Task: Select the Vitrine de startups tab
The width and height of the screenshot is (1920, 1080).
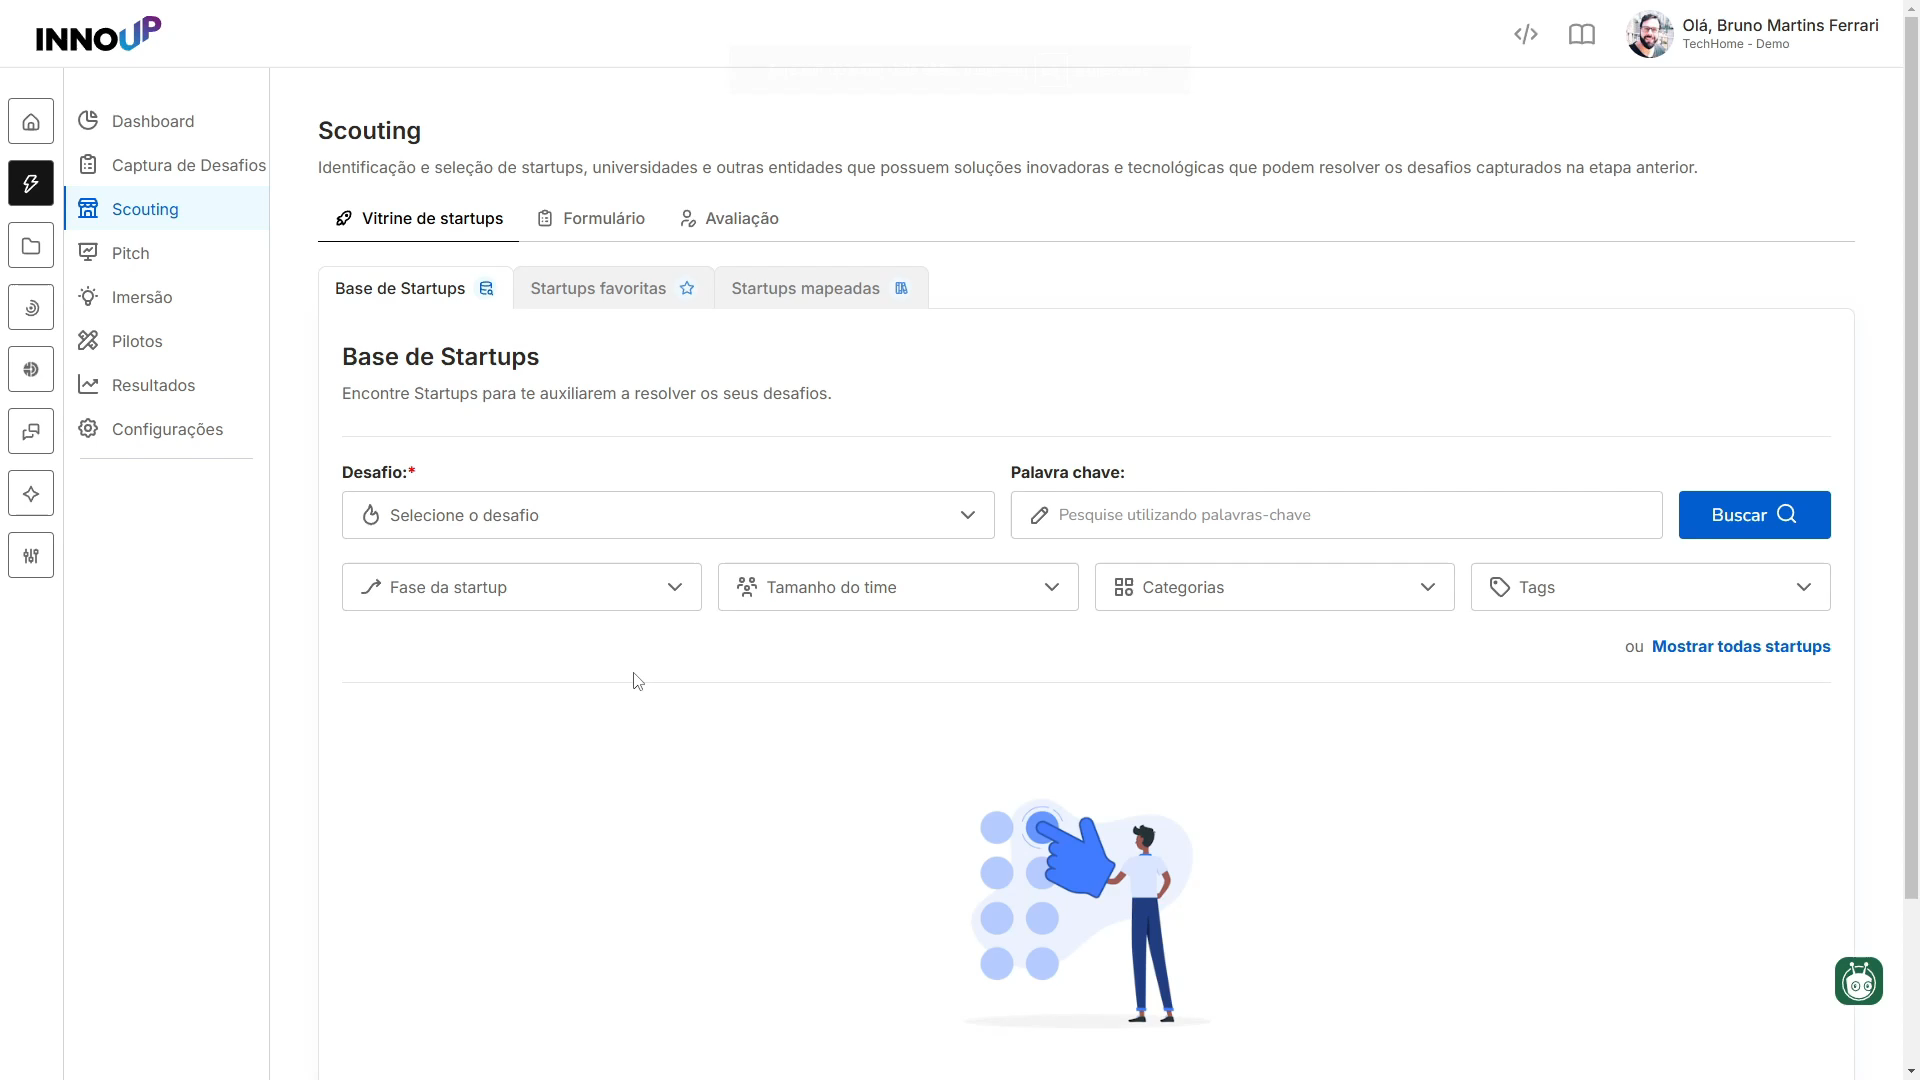Action: (x=419, y=218)
